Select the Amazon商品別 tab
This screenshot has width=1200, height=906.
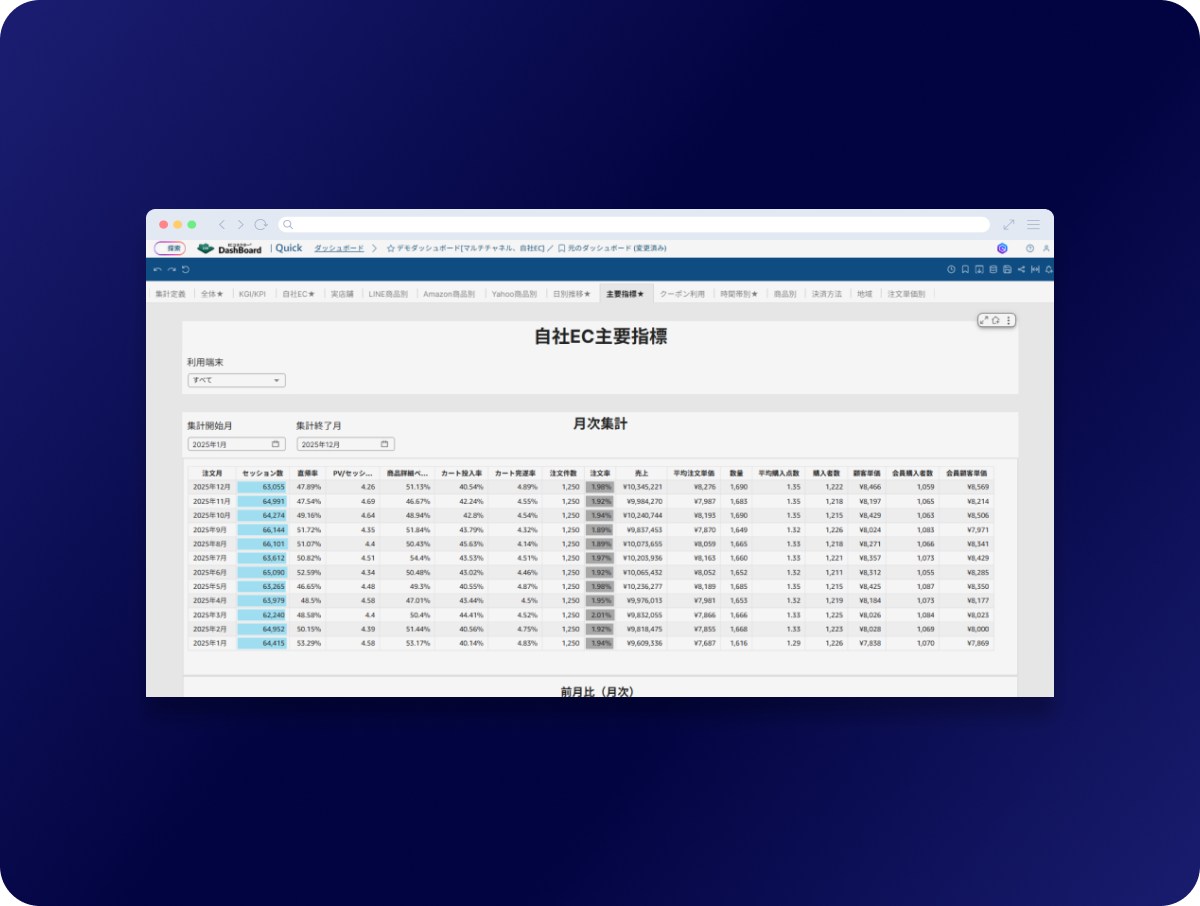point(451,294)
